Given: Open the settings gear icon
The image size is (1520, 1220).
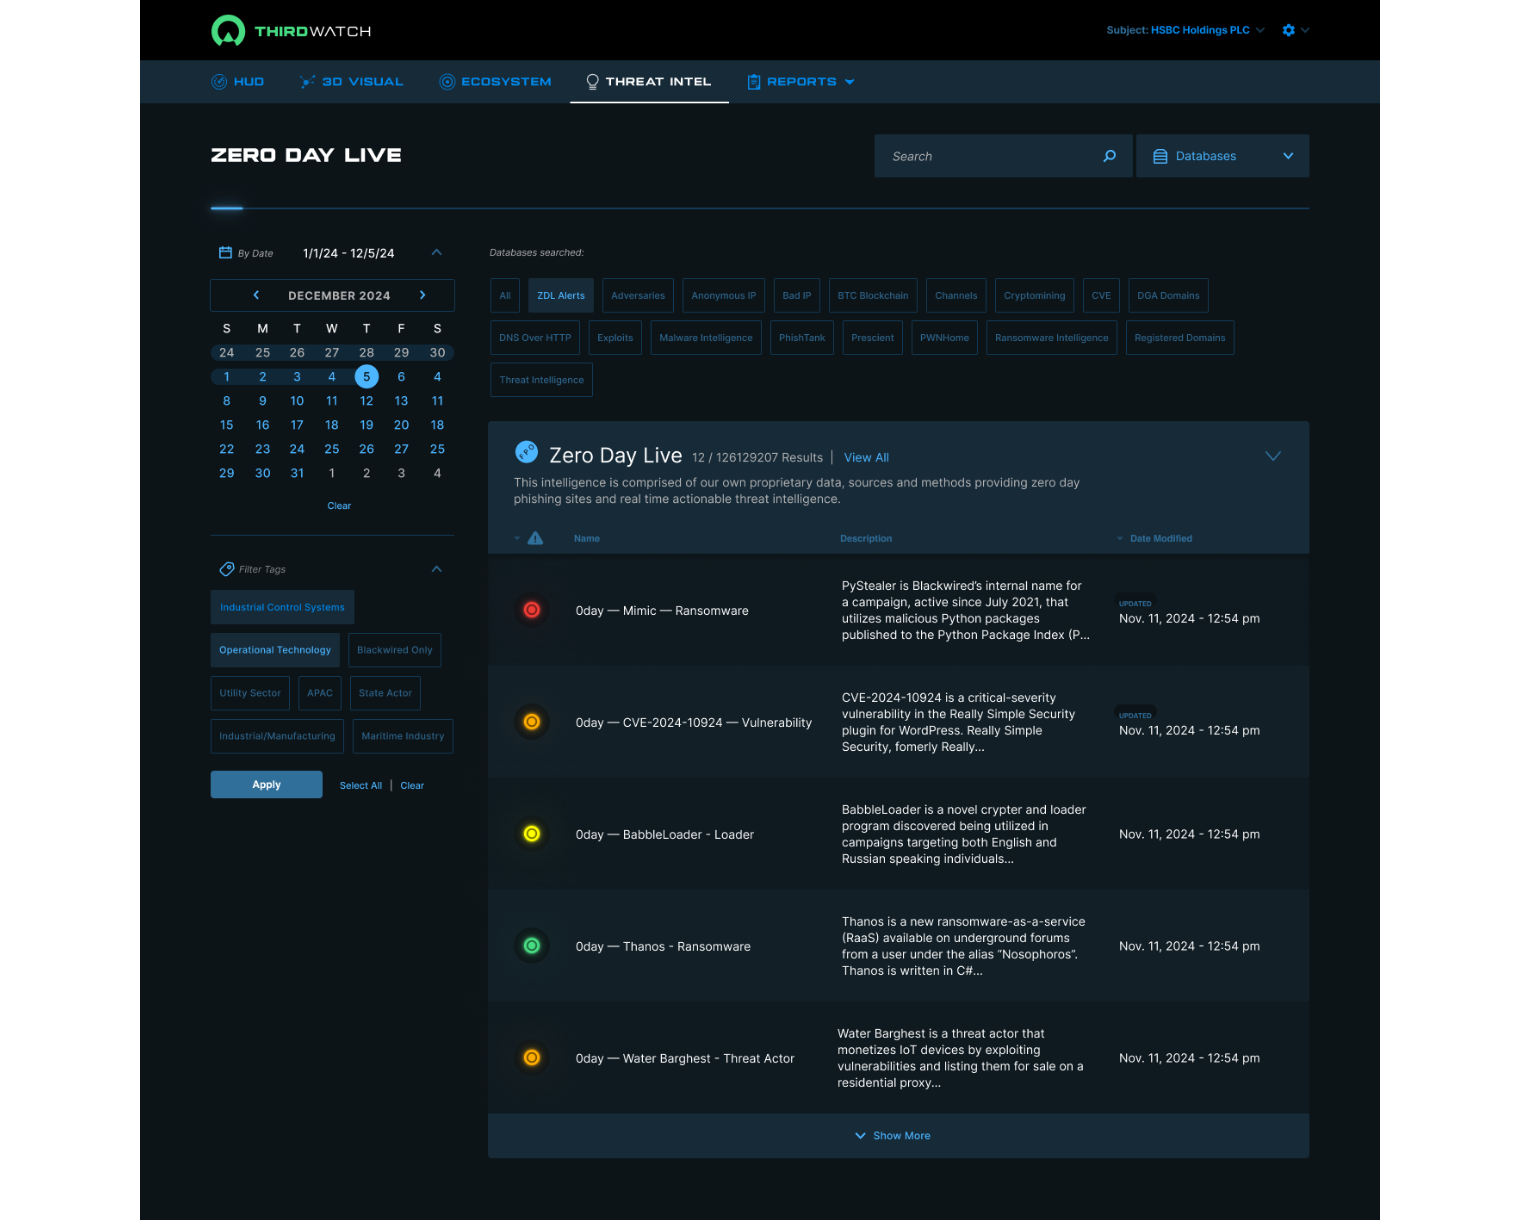Looking at the screenshot, I should tap(1289, 30).
